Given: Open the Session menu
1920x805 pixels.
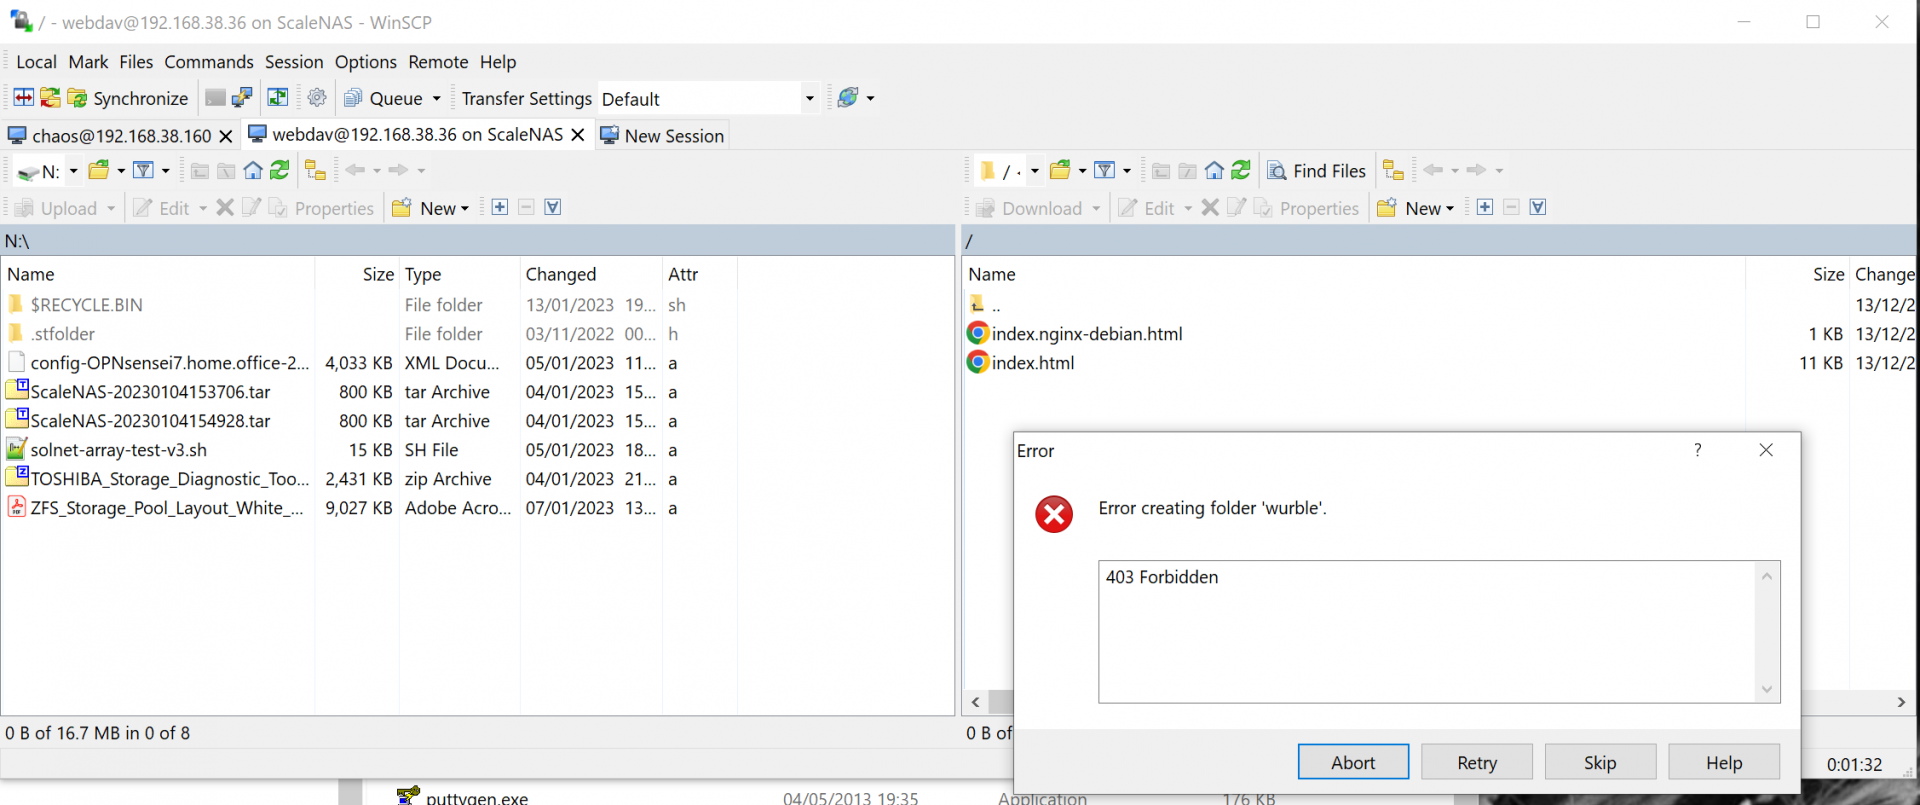Looking at the screenshot, I should pos(294,62).
